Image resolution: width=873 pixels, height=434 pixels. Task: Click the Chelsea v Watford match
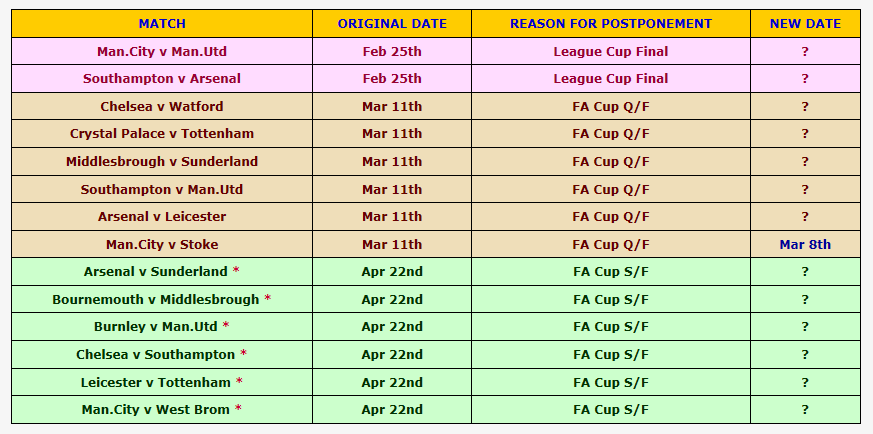pyautogui.click(x=161, y=106)
